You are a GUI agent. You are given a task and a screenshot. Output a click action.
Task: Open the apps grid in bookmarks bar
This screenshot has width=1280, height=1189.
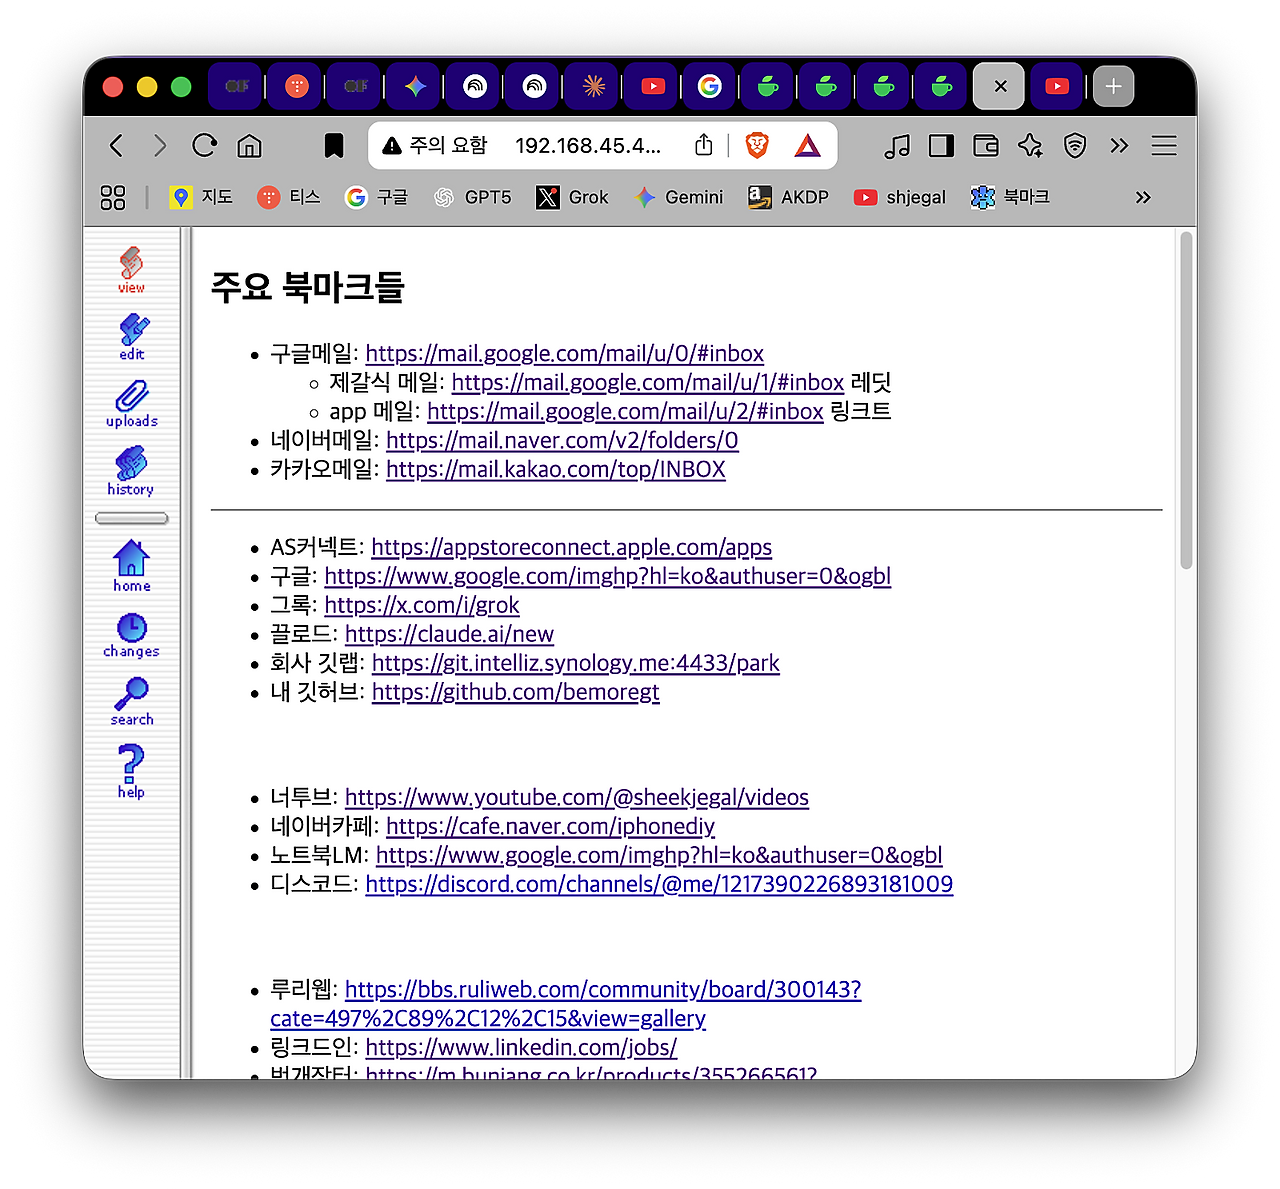(x=113, y=197)
